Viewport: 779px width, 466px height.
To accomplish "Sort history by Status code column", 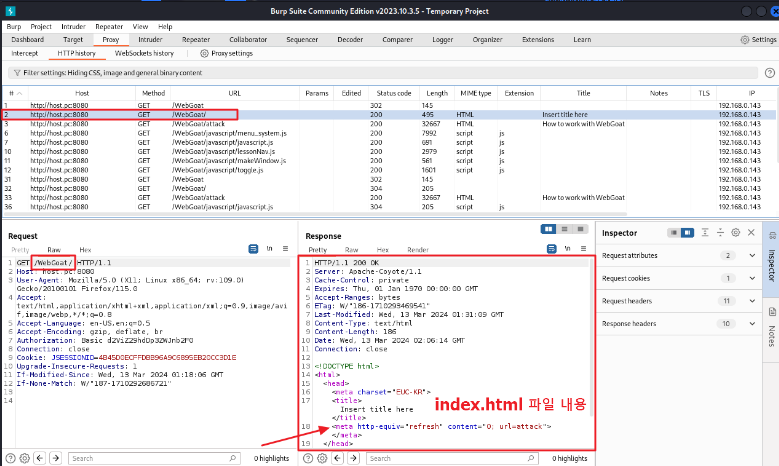I will click(x=393, y=93).
